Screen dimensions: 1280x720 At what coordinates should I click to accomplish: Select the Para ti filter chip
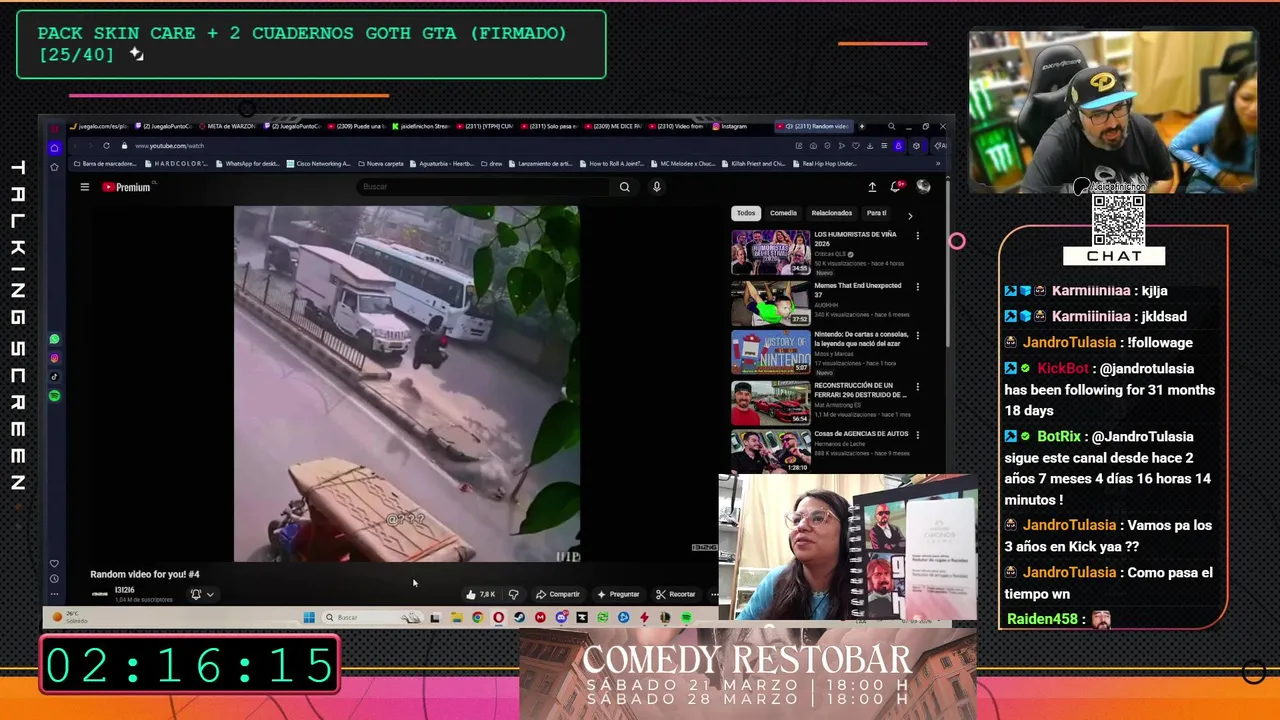pos(876,213)
